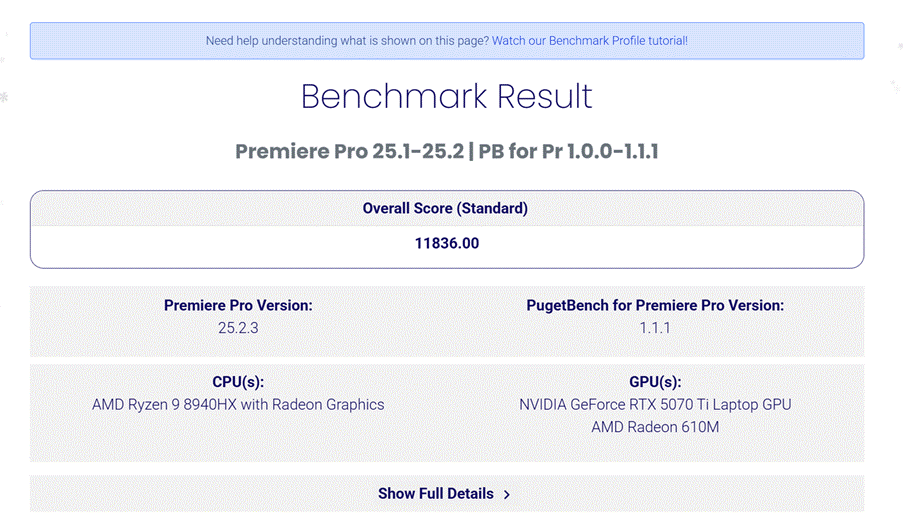Click the 11836.00 overall score value
Image resolution: width=903 pixels, height=530 pixels.
pos(446,243)
